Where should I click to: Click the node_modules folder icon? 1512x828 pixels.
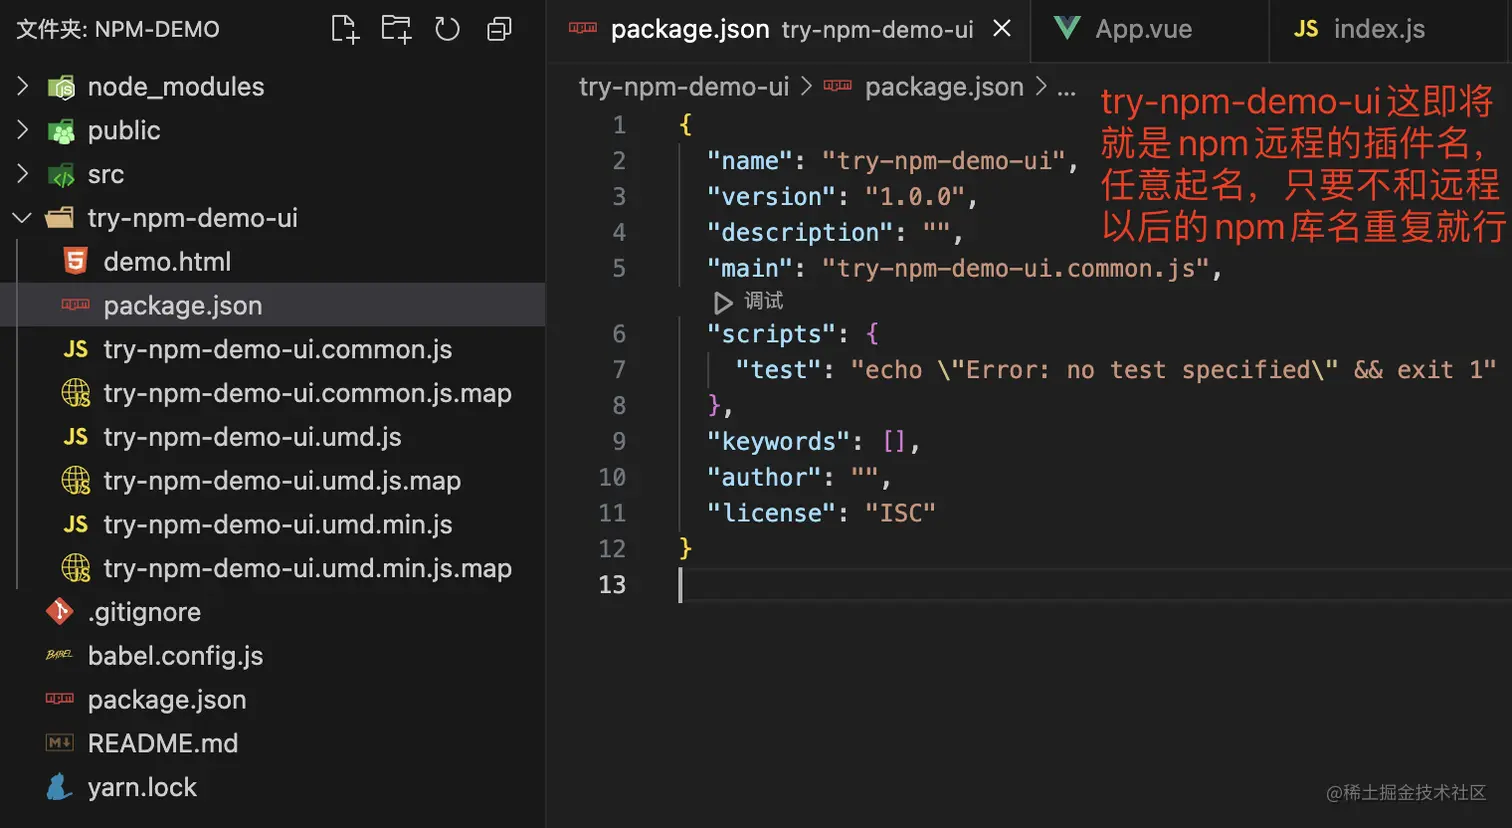coord(61,88)
